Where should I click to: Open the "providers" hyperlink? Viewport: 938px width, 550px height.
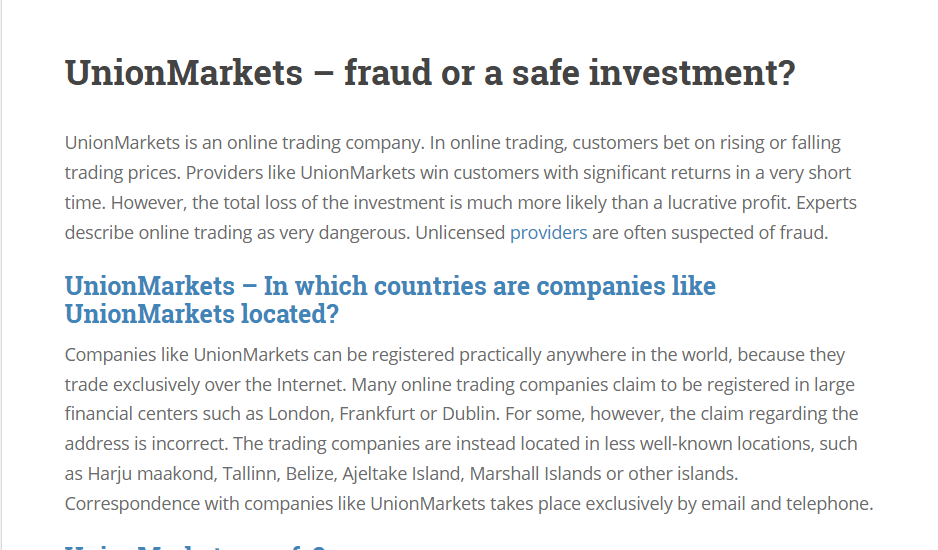(548, 233)
